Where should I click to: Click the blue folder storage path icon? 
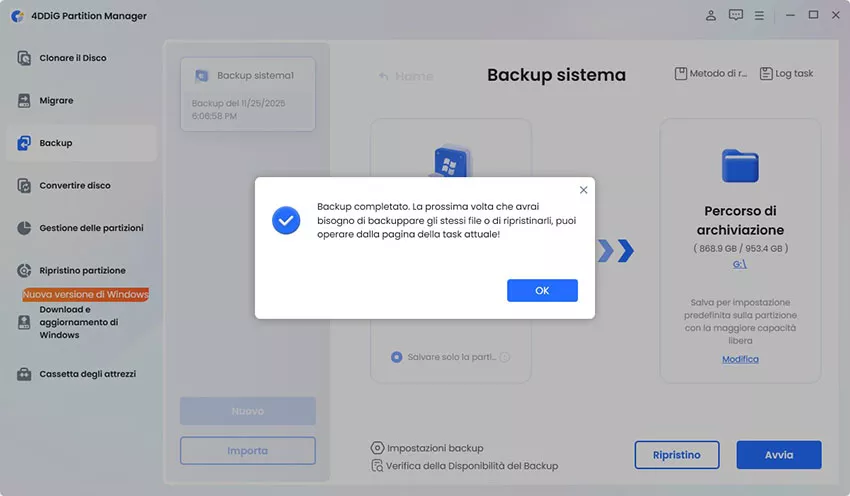click(740, 165)
